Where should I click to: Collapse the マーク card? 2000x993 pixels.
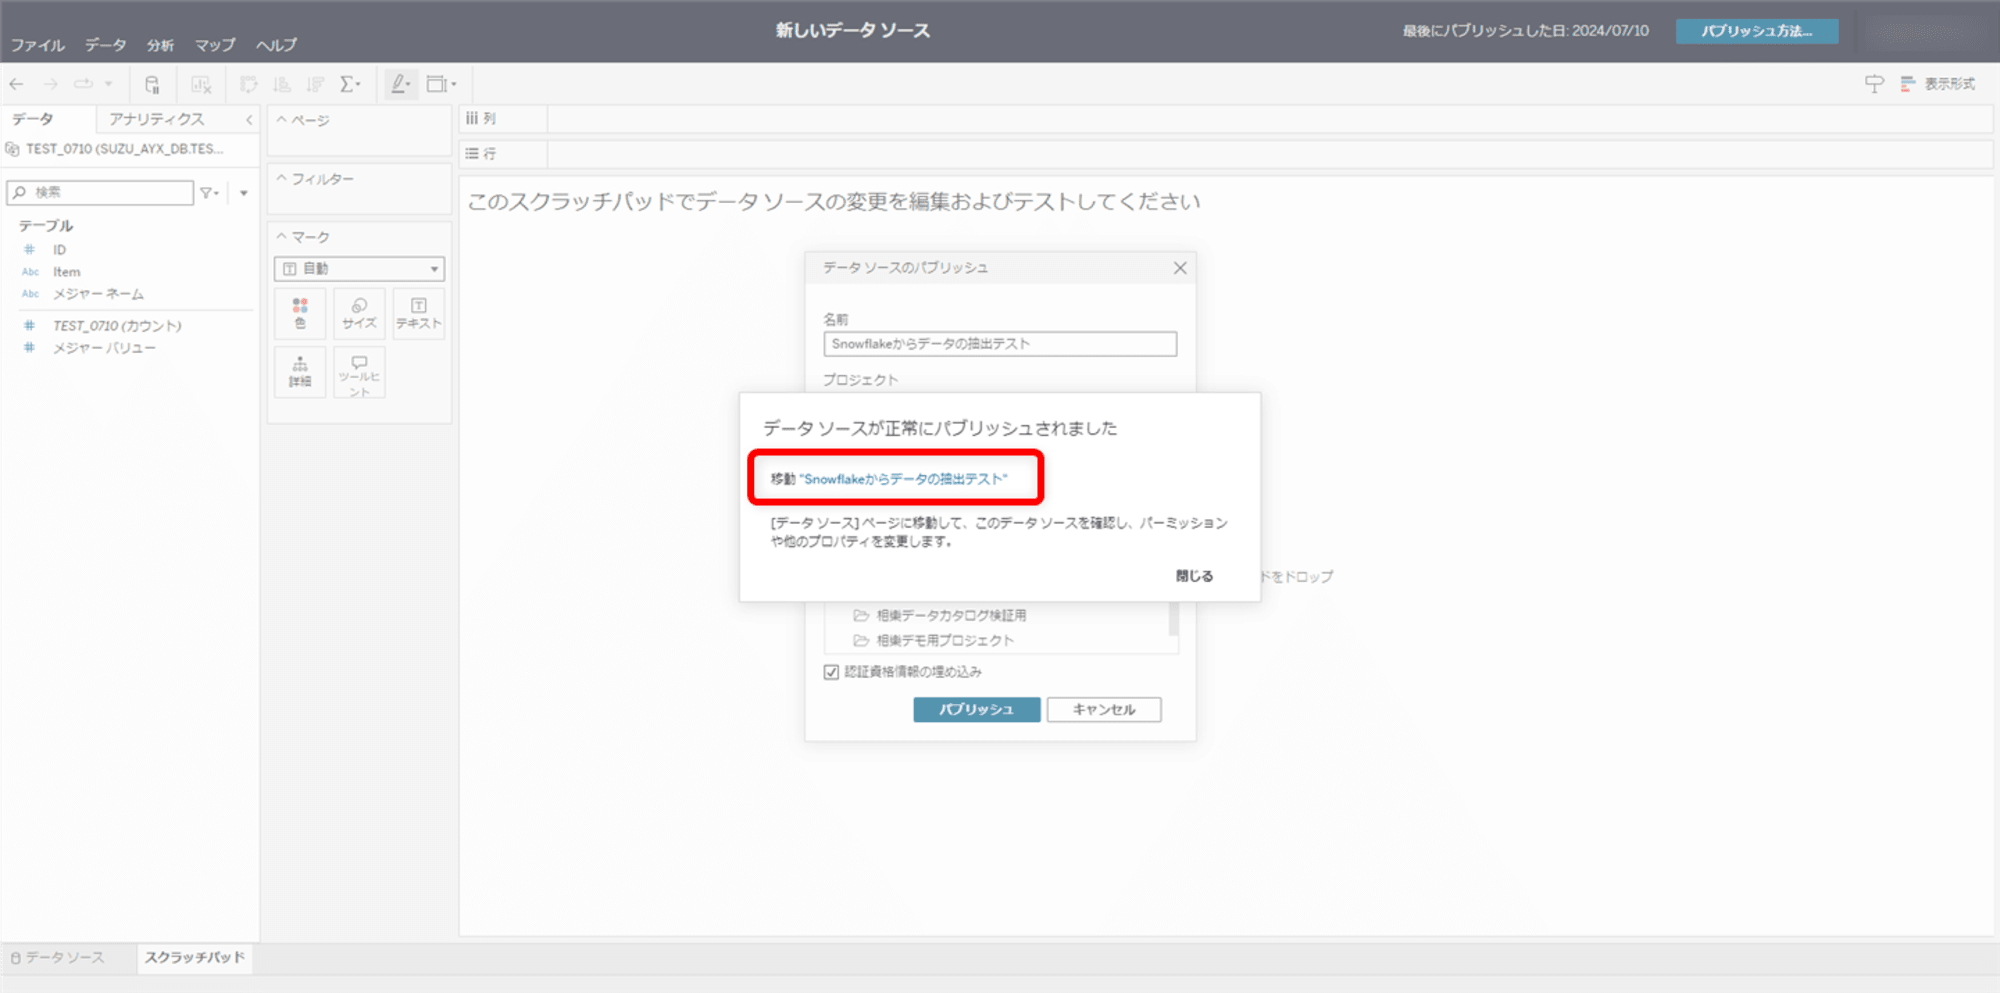(282, 237)
